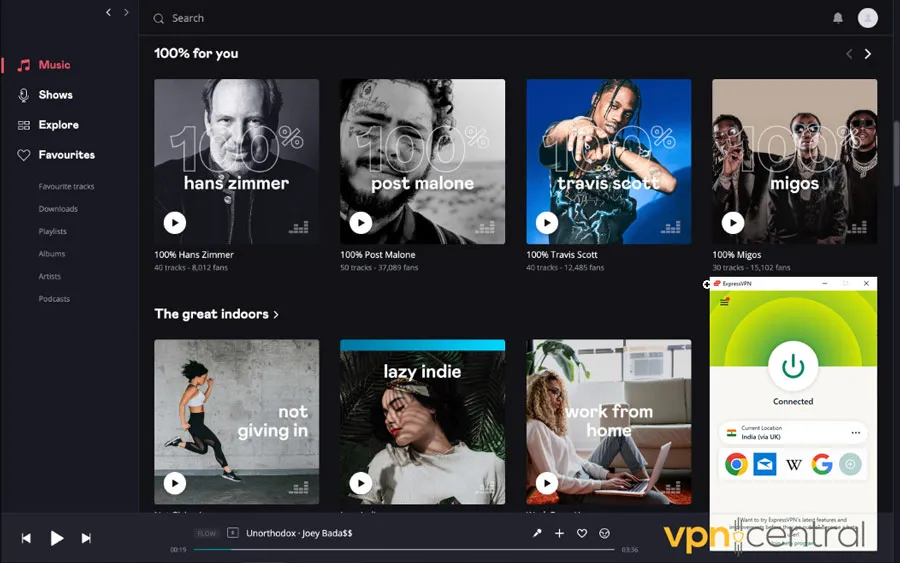Viewport: 900px width, 563px height.
Task: Open Artists in sidebar
Action: (x=49, y=276)
